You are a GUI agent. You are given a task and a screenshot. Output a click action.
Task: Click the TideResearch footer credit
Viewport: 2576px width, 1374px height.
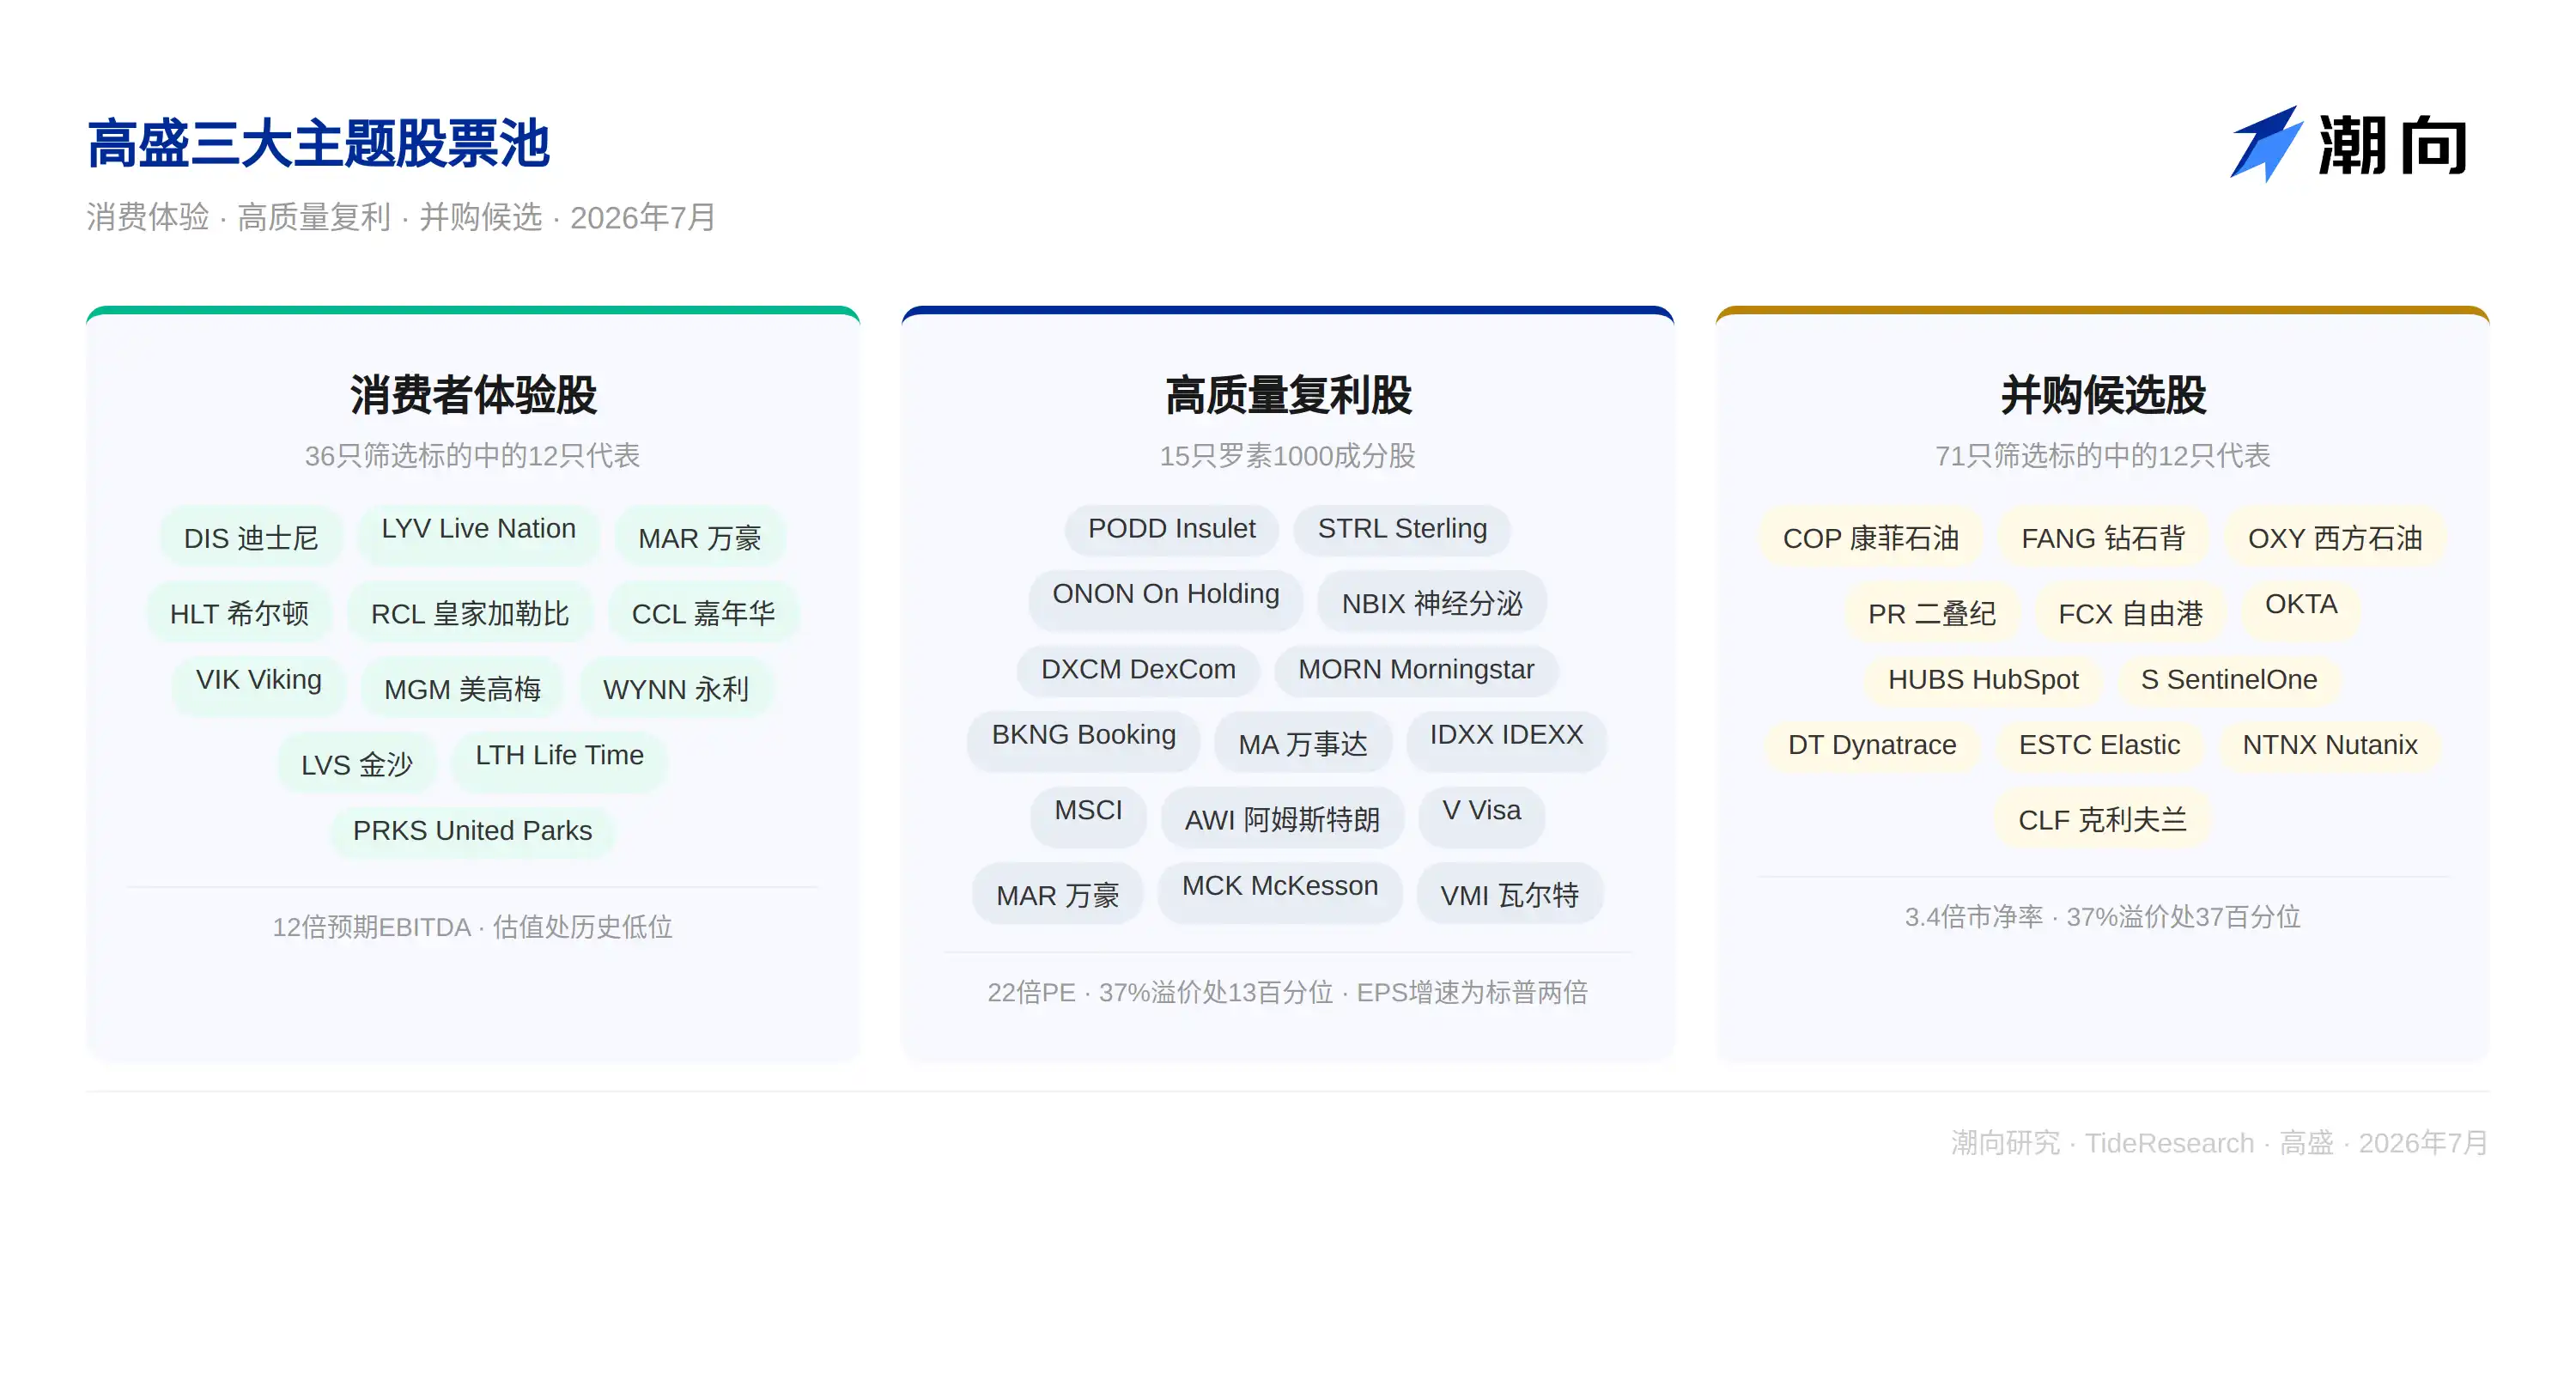point(2219,1142)
